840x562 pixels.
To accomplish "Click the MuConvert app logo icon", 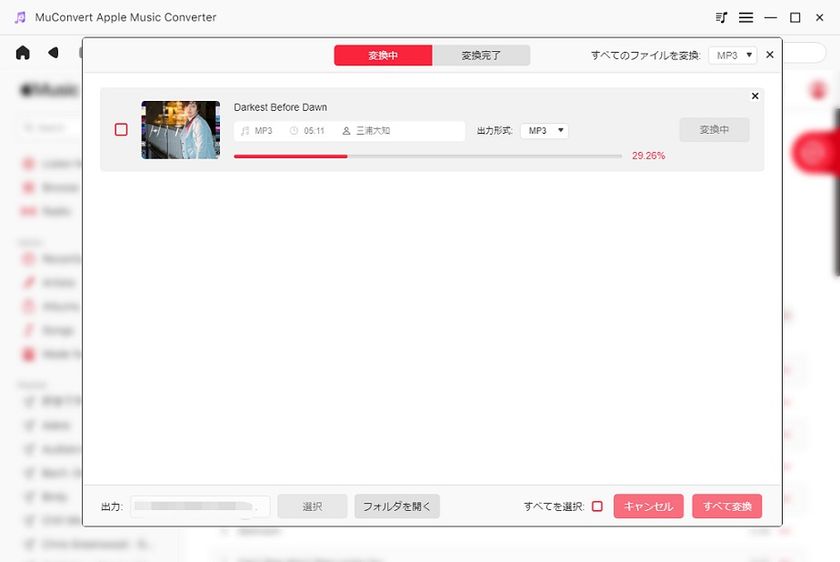I will click(x=20, y=18).
